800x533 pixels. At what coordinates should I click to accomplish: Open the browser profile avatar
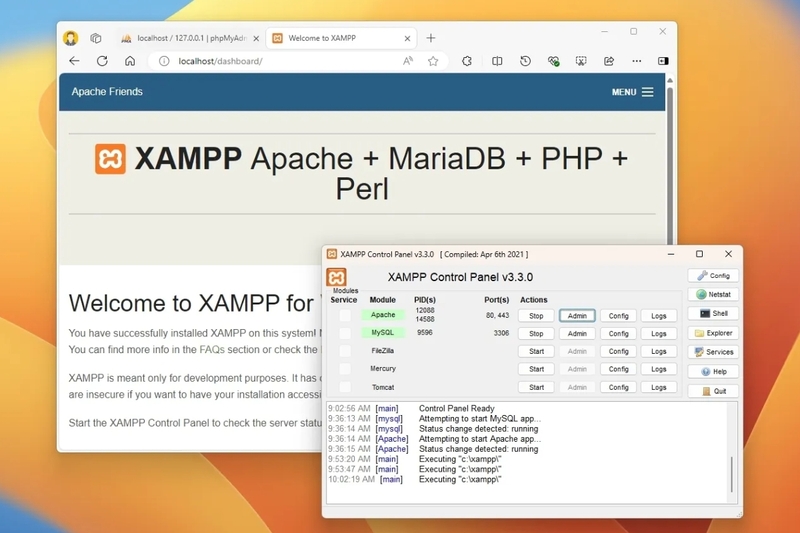(x=70, y=38)
